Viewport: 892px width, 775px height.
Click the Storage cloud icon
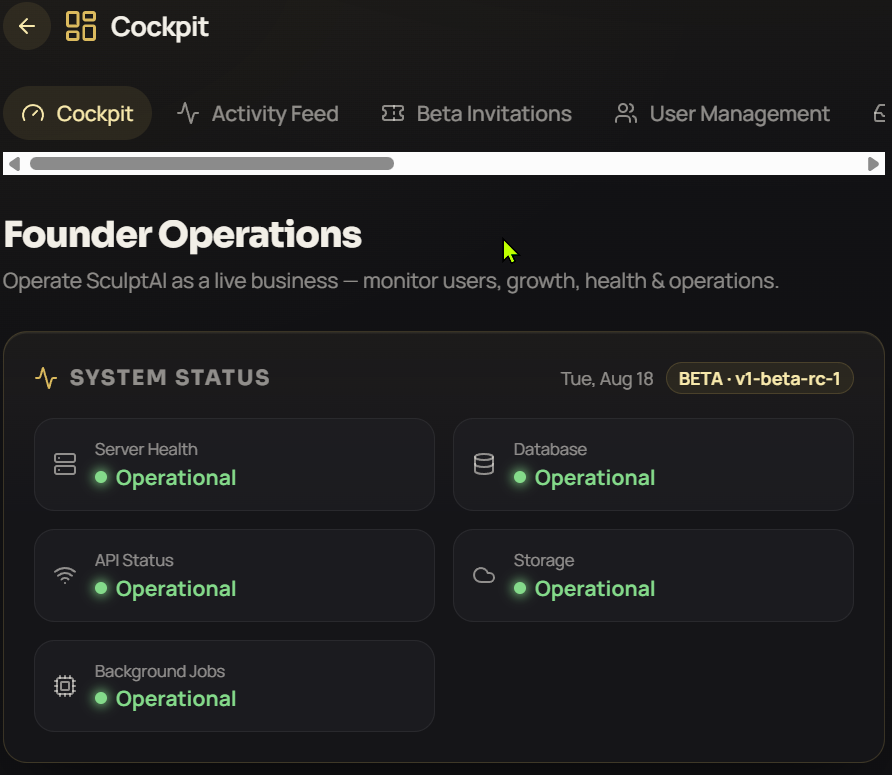coord(484,575)
